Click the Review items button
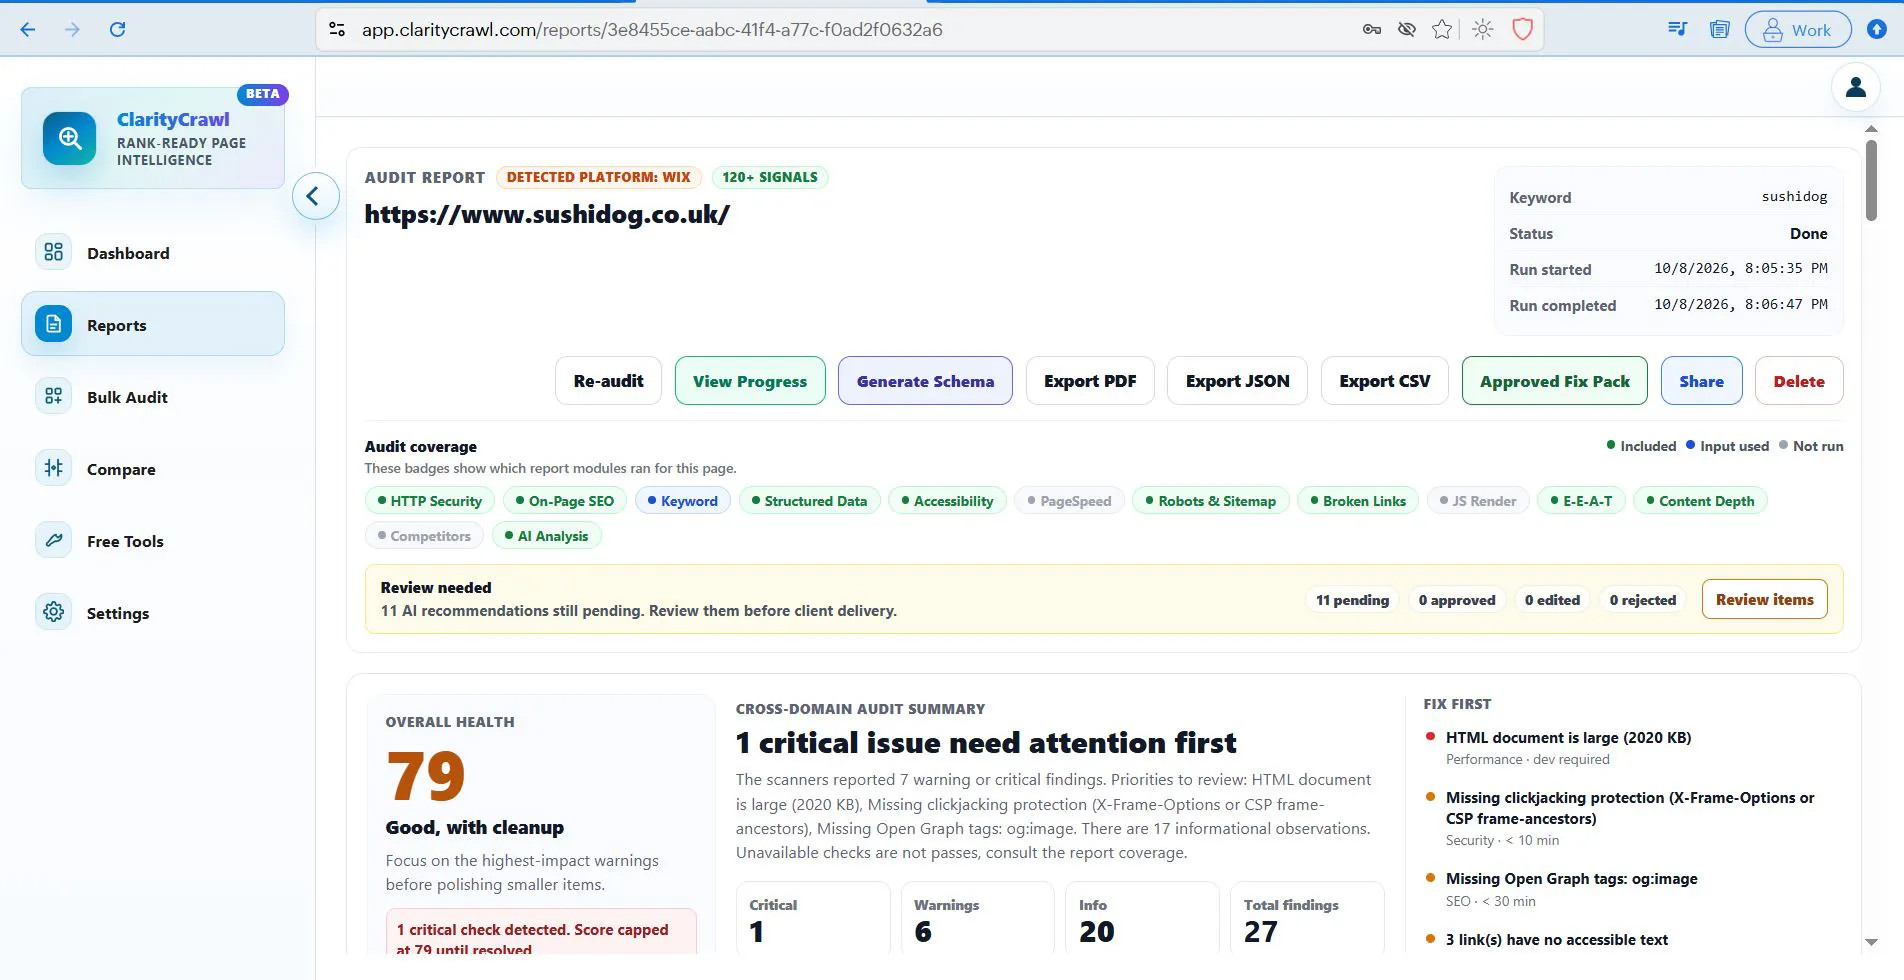The width and height of the screenshot is (1904, 980). 1764,599
